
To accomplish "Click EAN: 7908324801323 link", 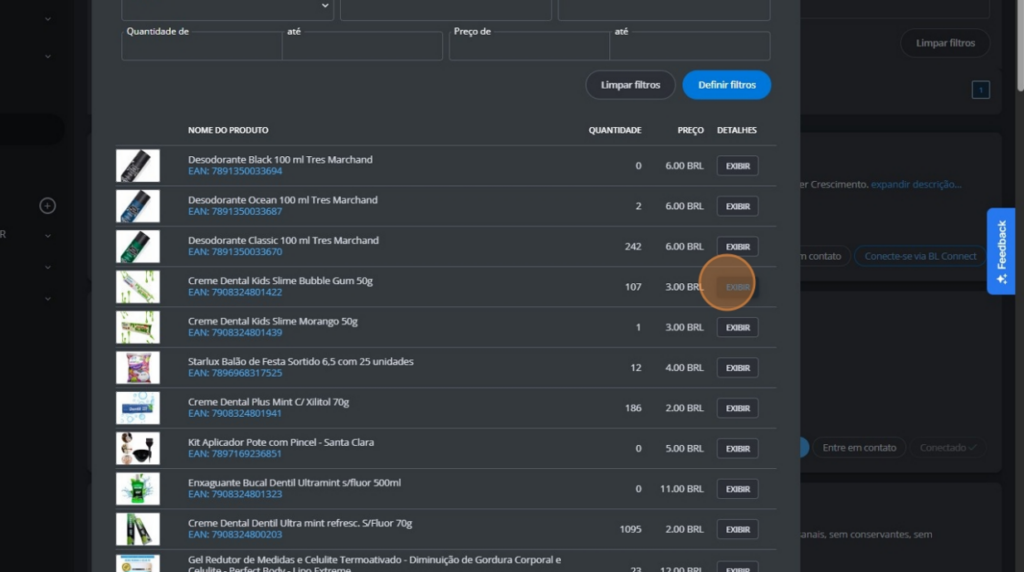I will [x=235, y=494].
